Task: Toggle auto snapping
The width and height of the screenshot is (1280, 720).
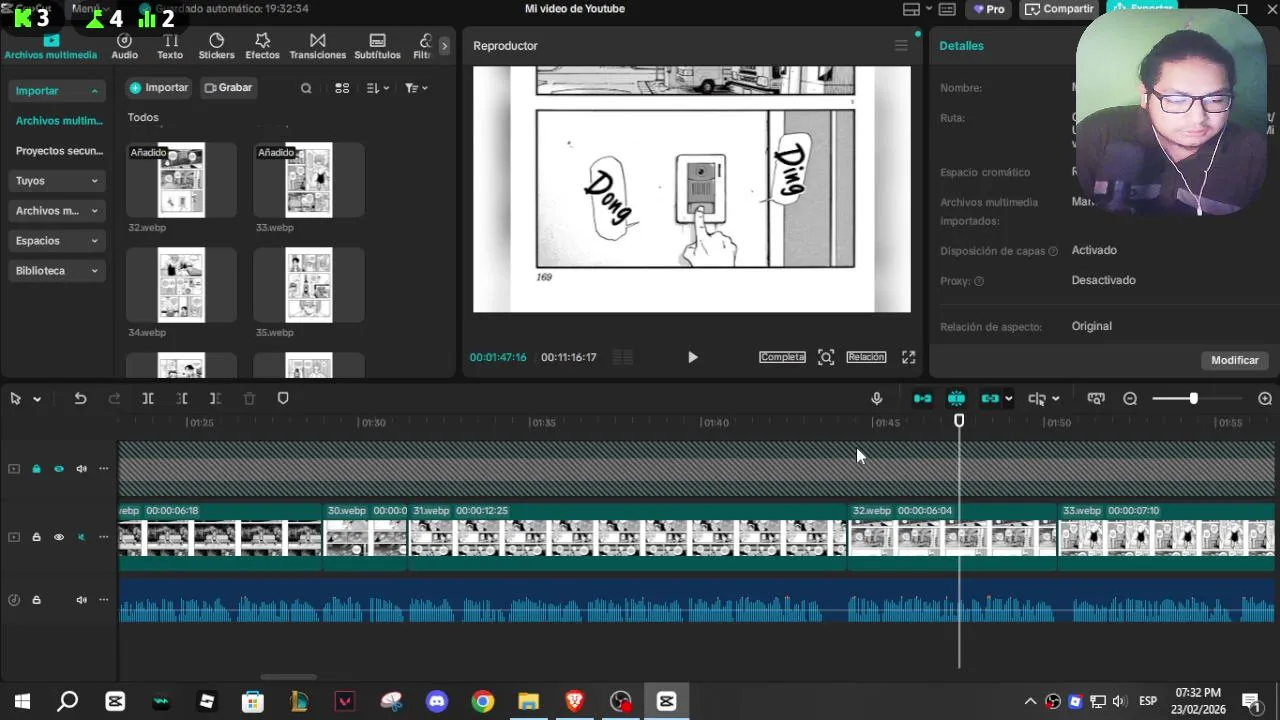Action: click(x=956, y=398)
